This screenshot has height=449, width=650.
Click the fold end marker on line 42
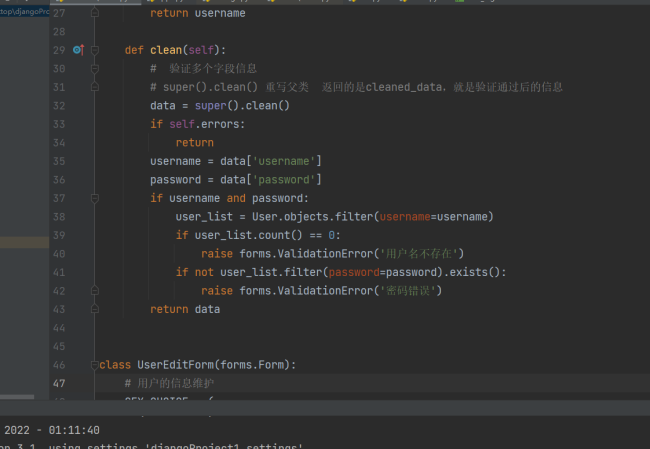tap(95, 291)
